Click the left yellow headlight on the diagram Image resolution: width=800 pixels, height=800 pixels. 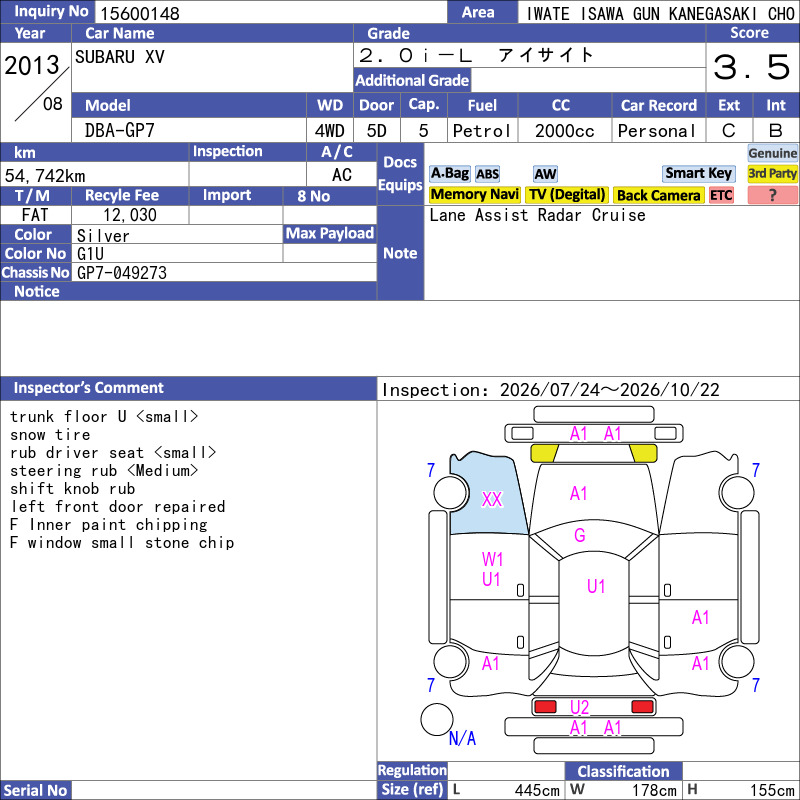pyautogui.click(x=544, y=453)
